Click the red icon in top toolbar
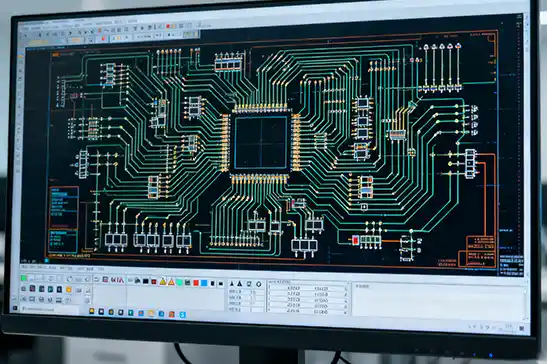 coord(168,26)
